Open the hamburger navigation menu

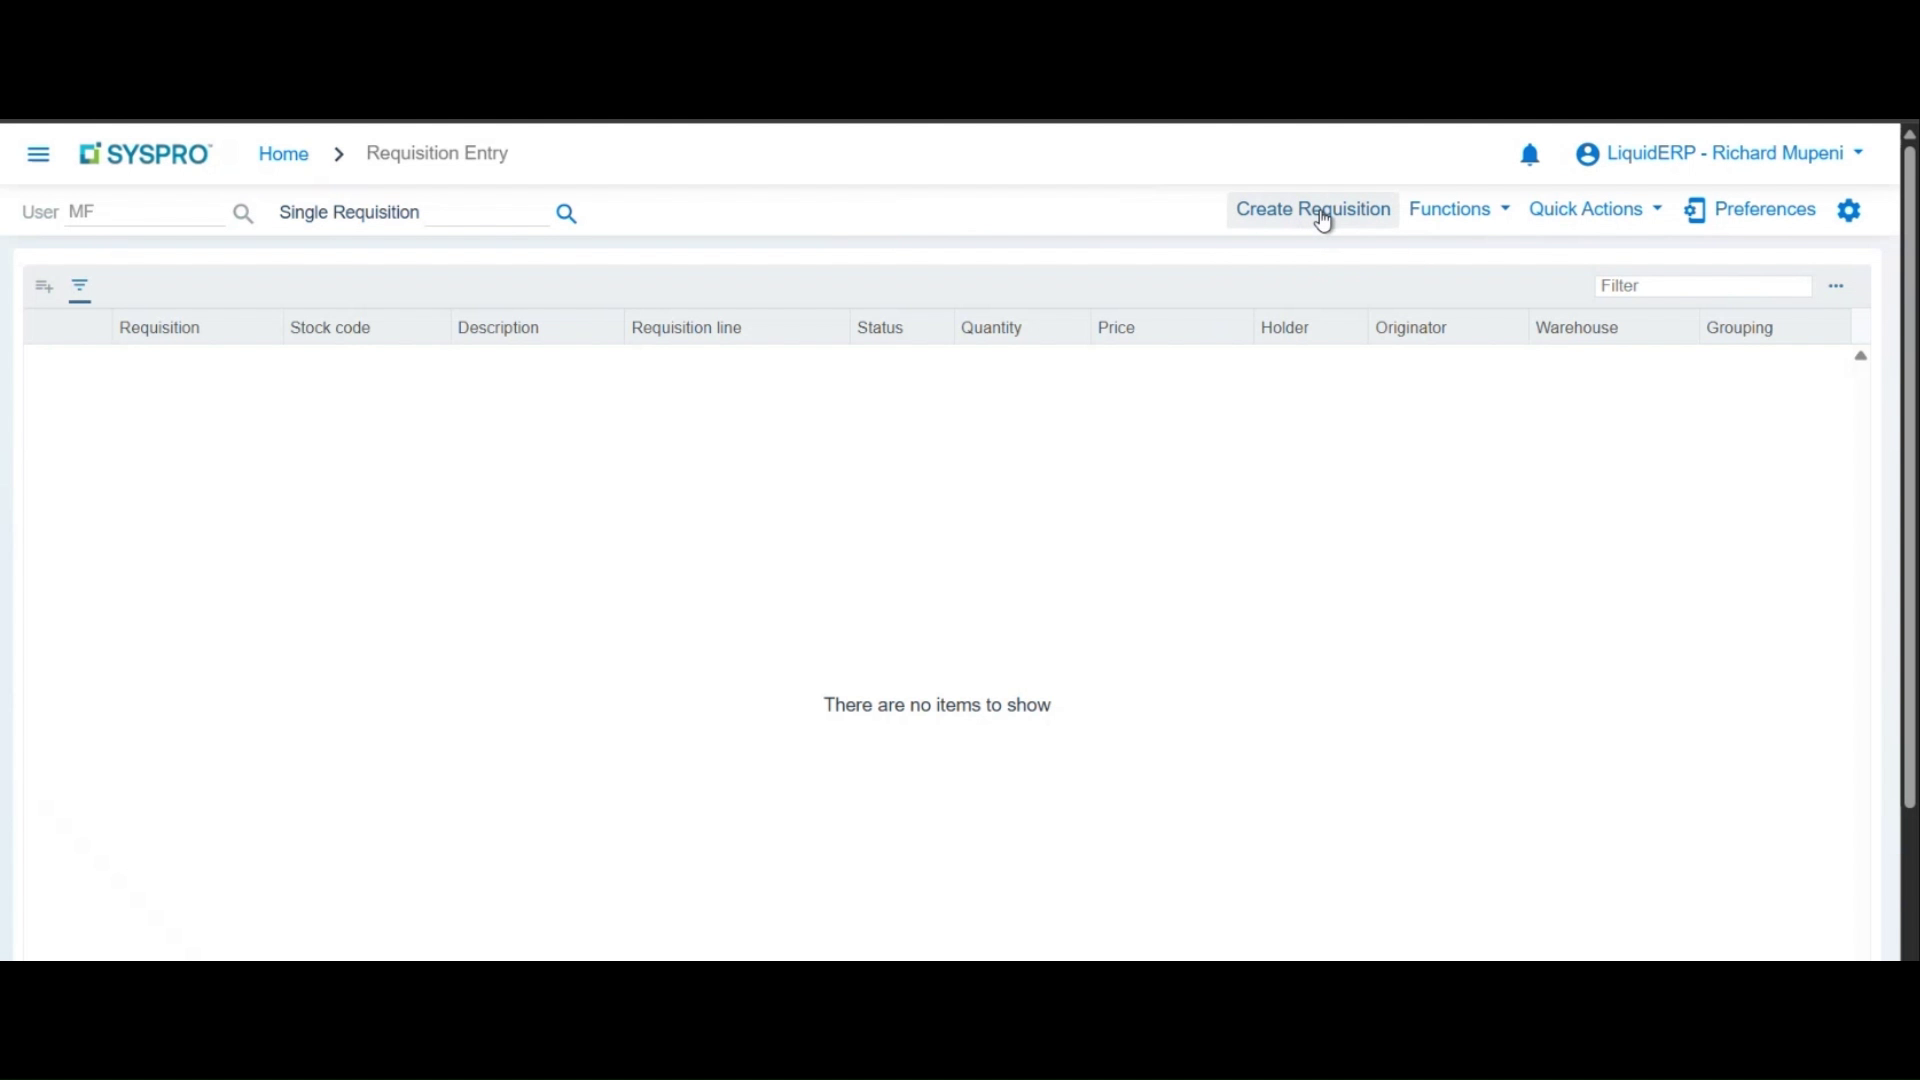coord(38,154)
